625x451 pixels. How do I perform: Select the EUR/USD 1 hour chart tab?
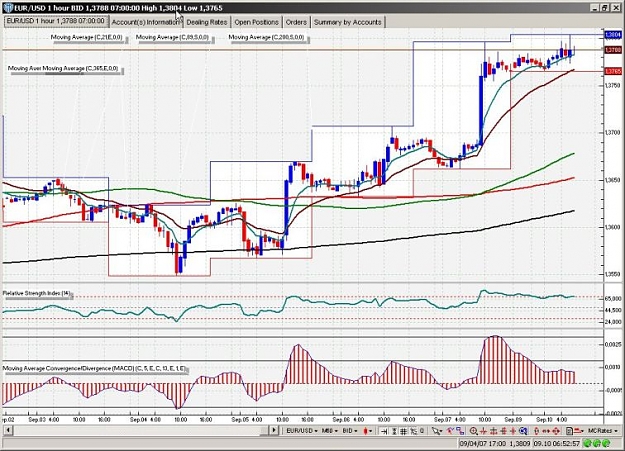click(56, 21)
